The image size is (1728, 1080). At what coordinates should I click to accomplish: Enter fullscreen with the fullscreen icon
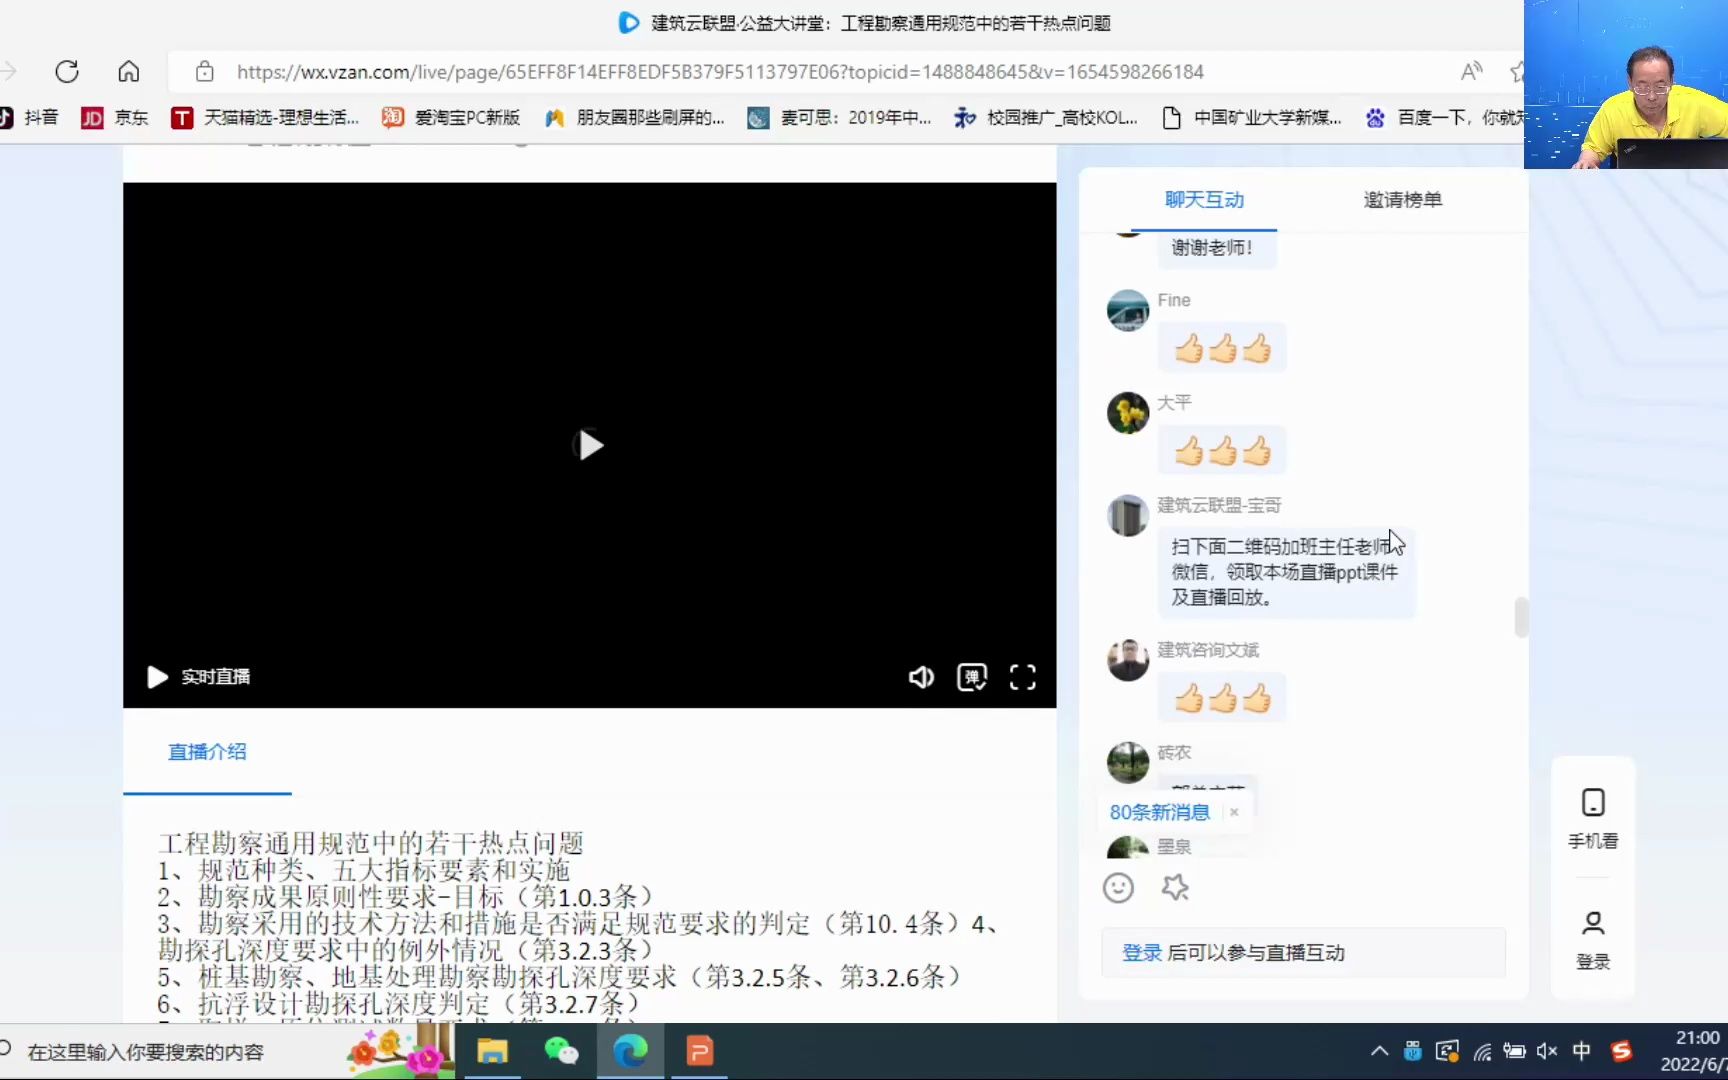pos(1022,677)
